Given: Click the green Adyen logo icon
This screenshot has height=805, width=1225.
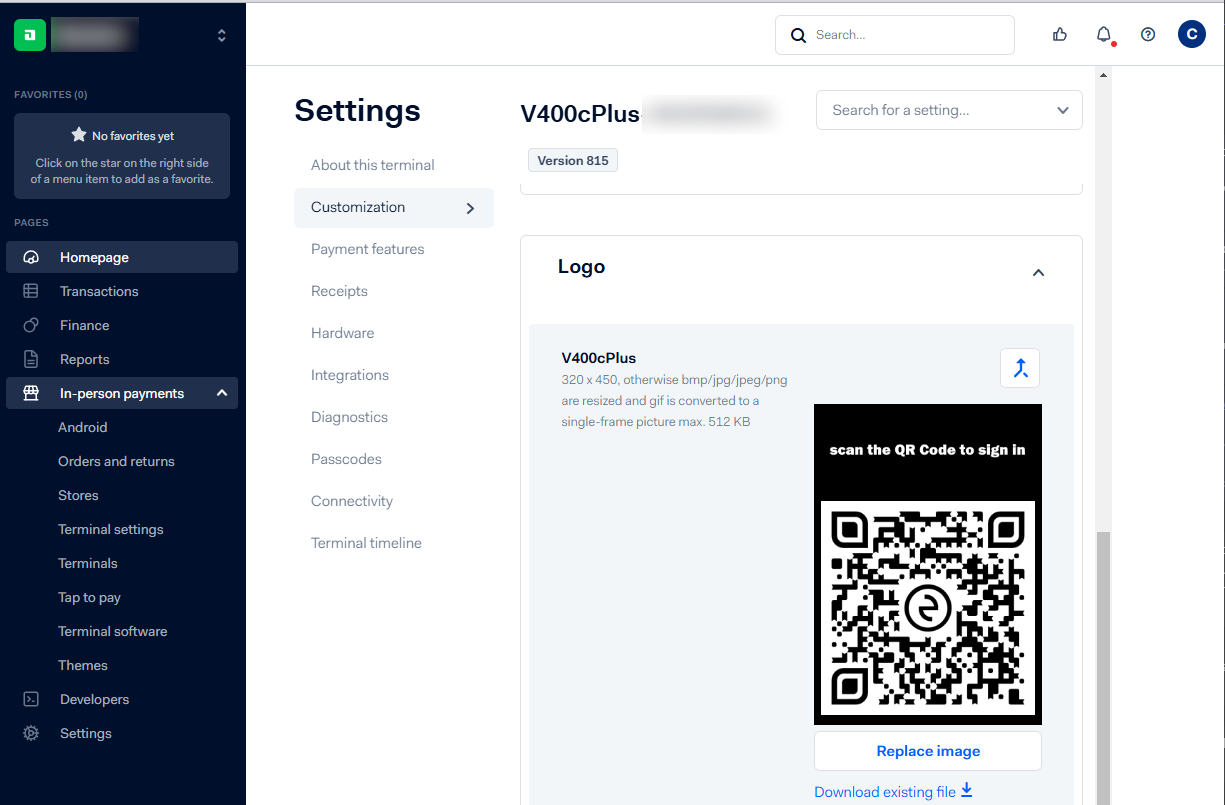Looking at the screenshot, I should coord(30,35).
